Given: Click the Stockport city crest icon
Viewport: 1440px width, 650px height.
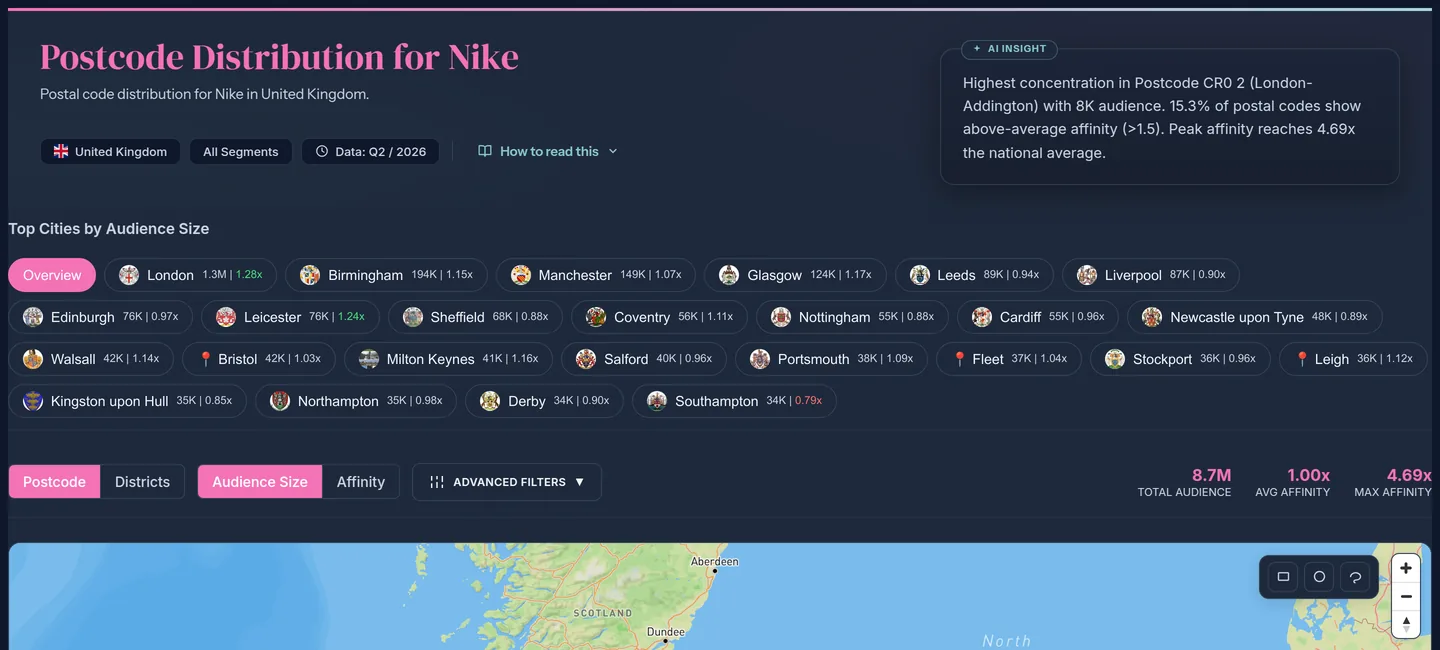Looking at the screenshot, I should (1115, 359).
